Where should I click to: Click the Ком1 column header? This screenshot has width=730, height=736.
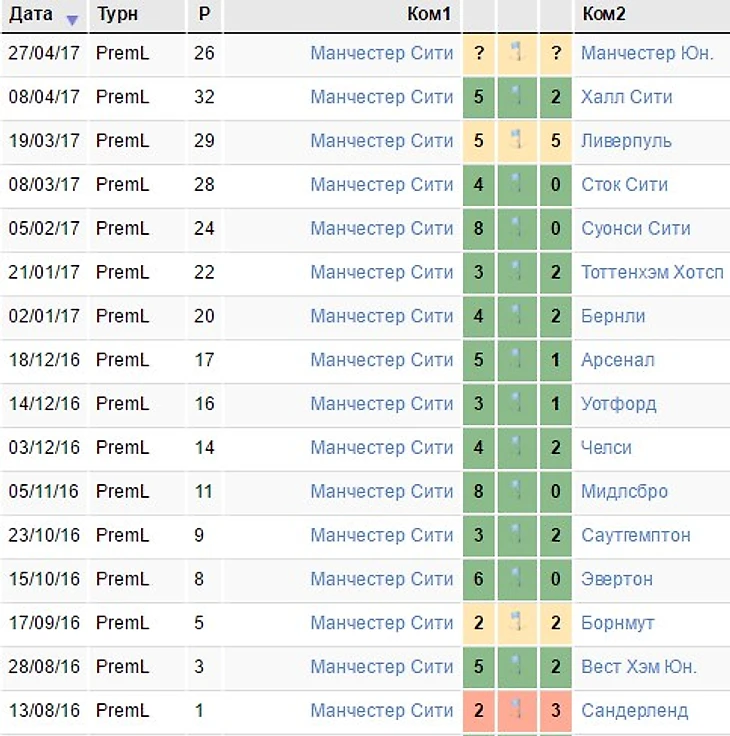tap(430, 16)
